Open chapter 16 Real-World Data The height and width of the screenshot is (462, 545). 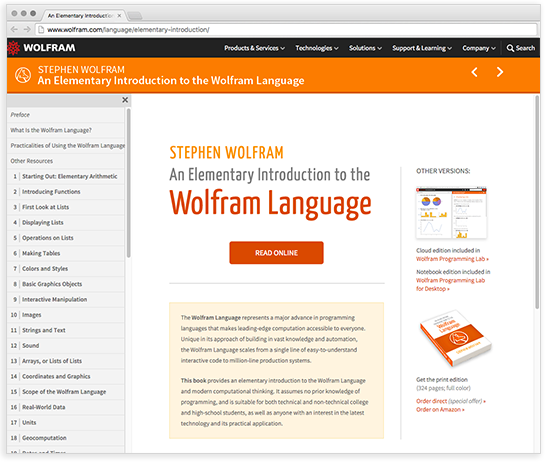66,407
